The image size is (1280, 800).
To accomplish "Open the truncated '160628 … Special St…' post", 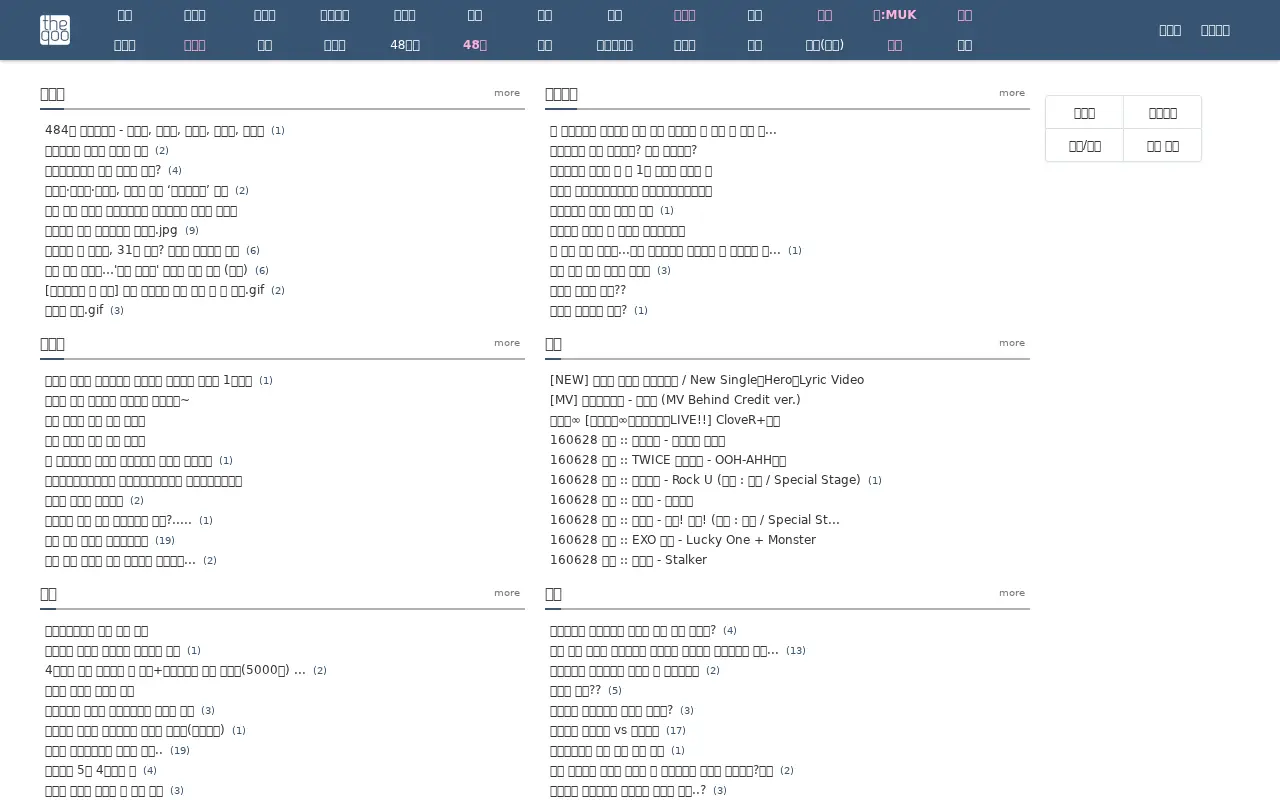I will [695, 520].
